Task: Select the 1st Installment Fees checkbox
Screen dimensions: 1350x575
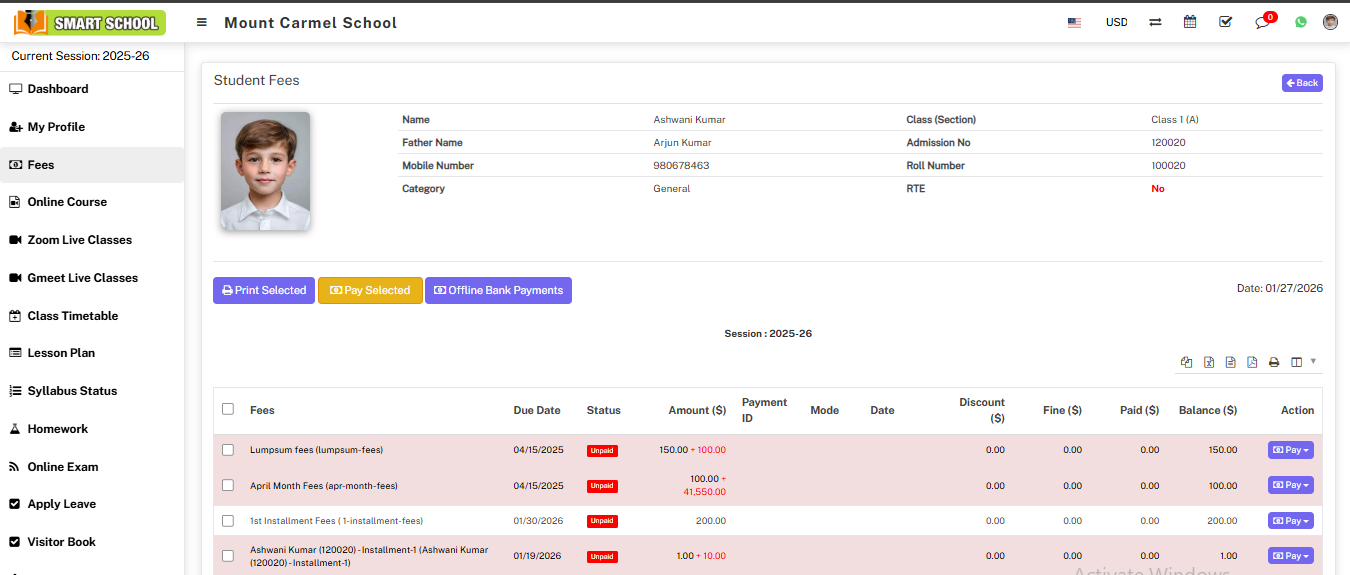Action: pyautogui.click(x=228, y=521)
